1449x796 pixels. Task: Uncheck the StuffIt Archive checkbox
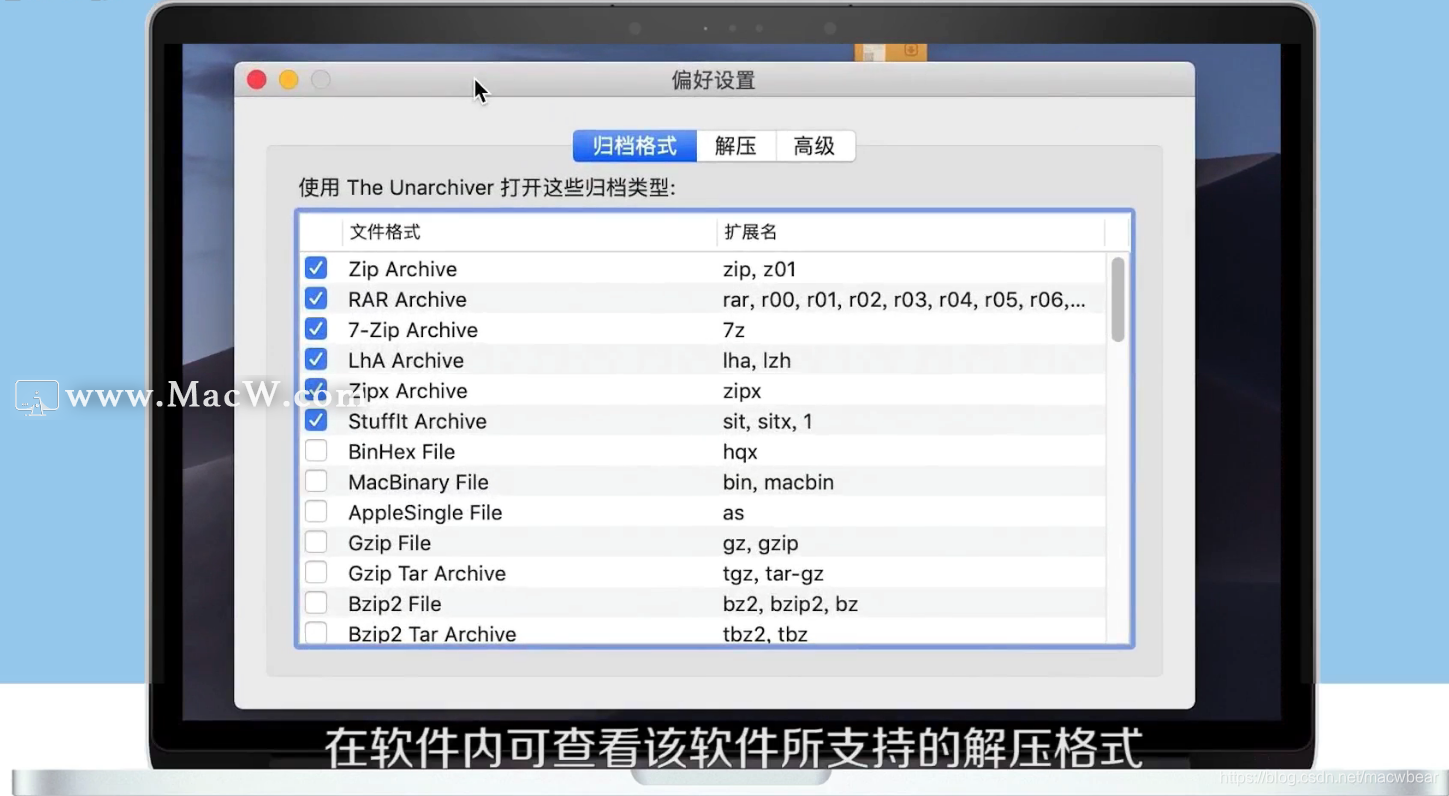316,420
